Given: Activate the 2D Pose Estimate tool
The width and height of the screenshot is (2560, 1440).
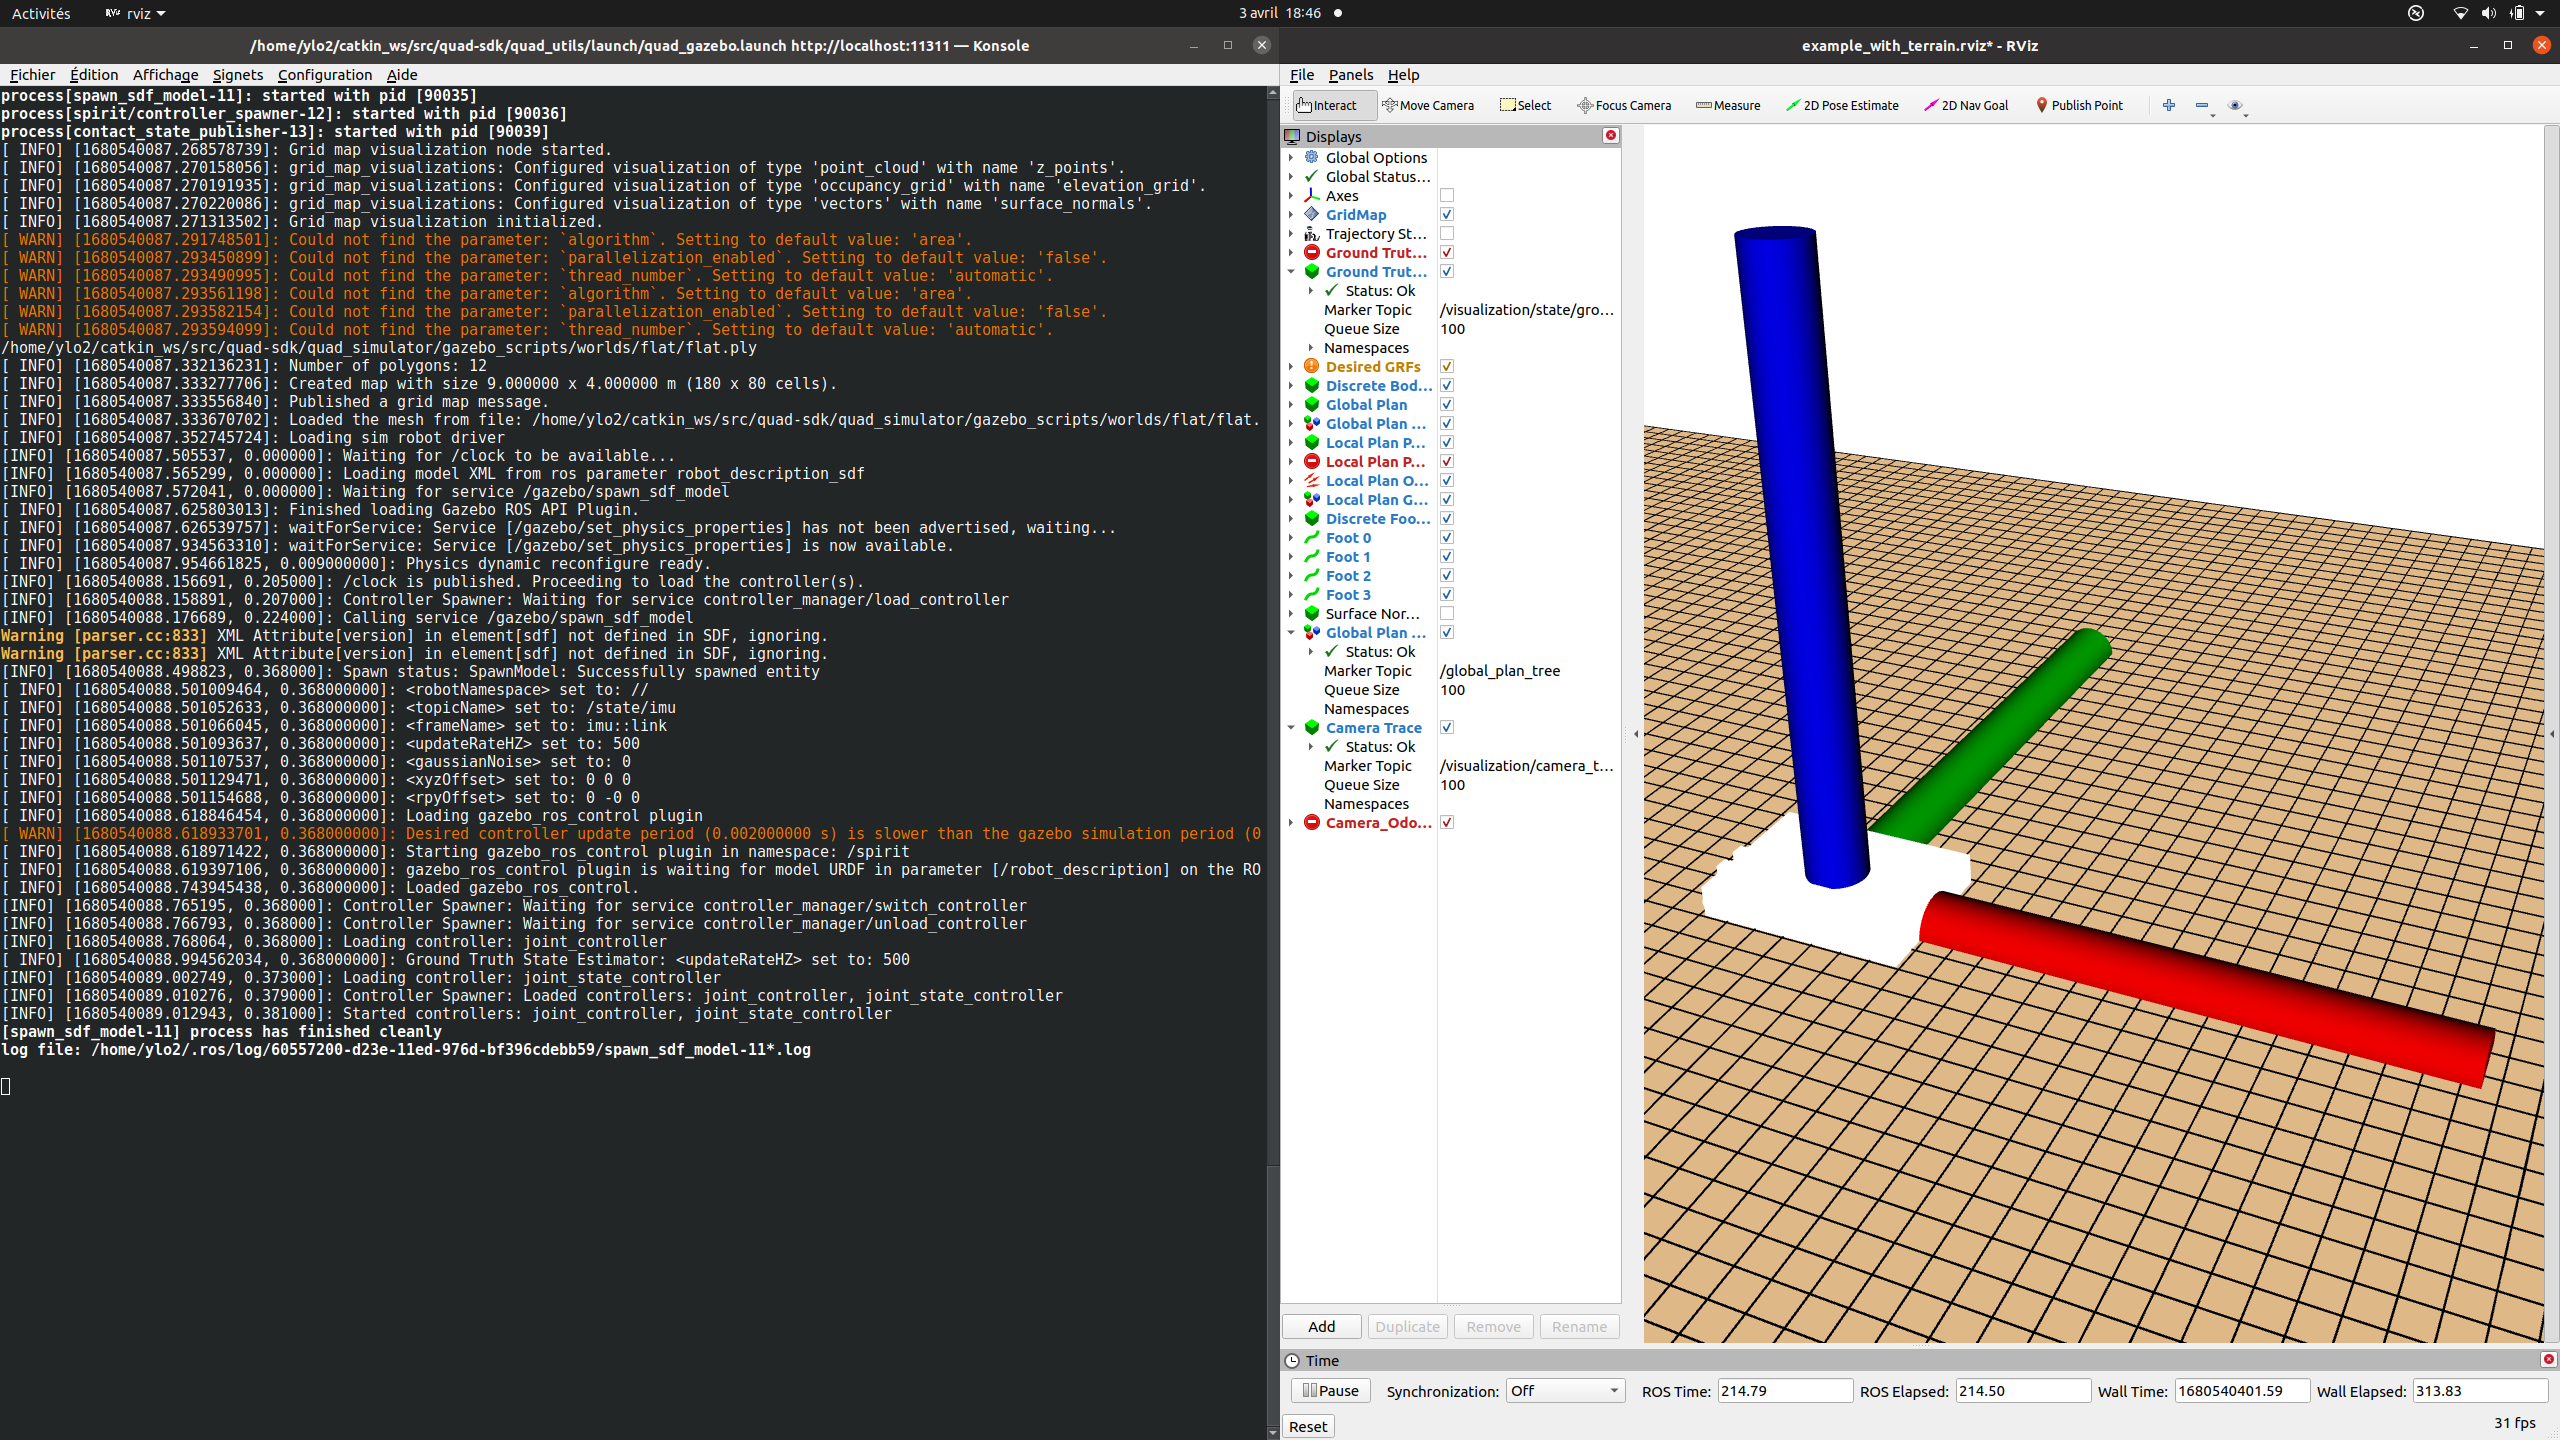Looking at the screenshot, I should [x=1842, y=105].
